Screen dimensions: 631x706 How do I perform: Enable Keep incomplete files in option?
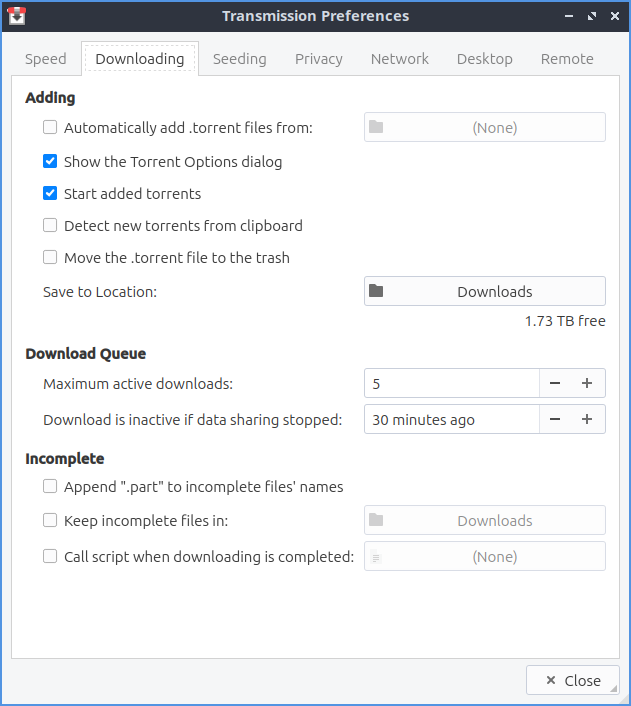click(x=50, y=521)
